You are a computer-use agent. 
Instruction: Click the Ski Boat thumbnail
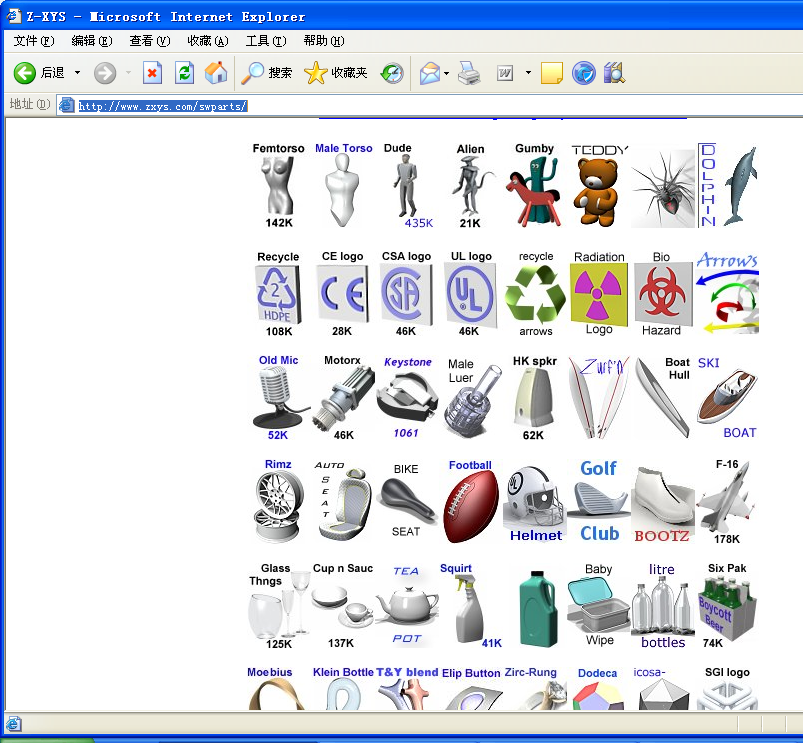click(727, 397)
